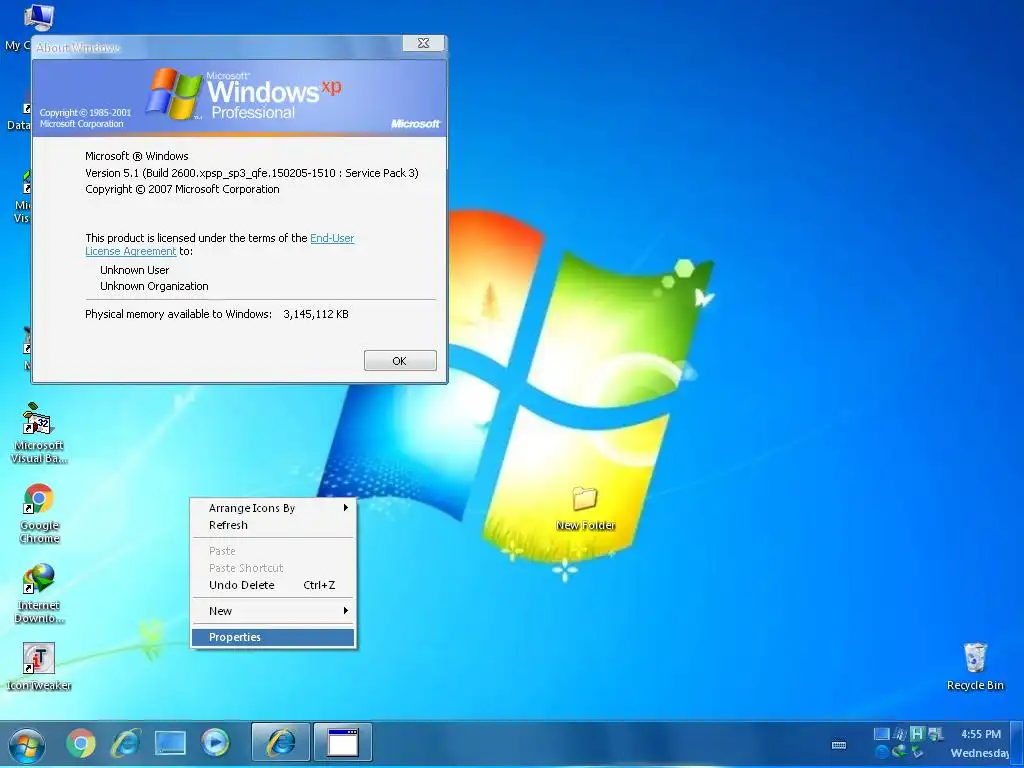
Task: Choose Undo Delete from the context menu
Action: click(273, 585)
